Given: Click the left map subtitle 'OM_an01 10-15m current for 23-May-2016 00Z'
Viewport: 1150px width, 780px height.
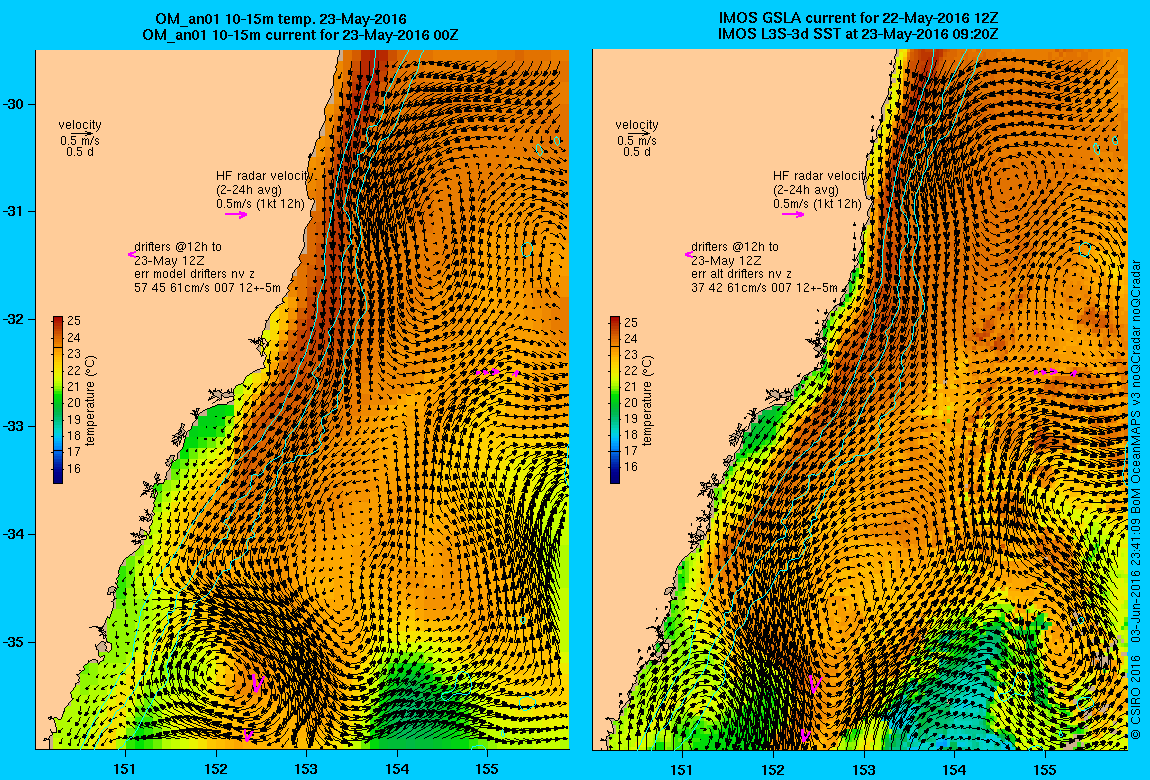Looking at the screenshot, I should [301, 34].
